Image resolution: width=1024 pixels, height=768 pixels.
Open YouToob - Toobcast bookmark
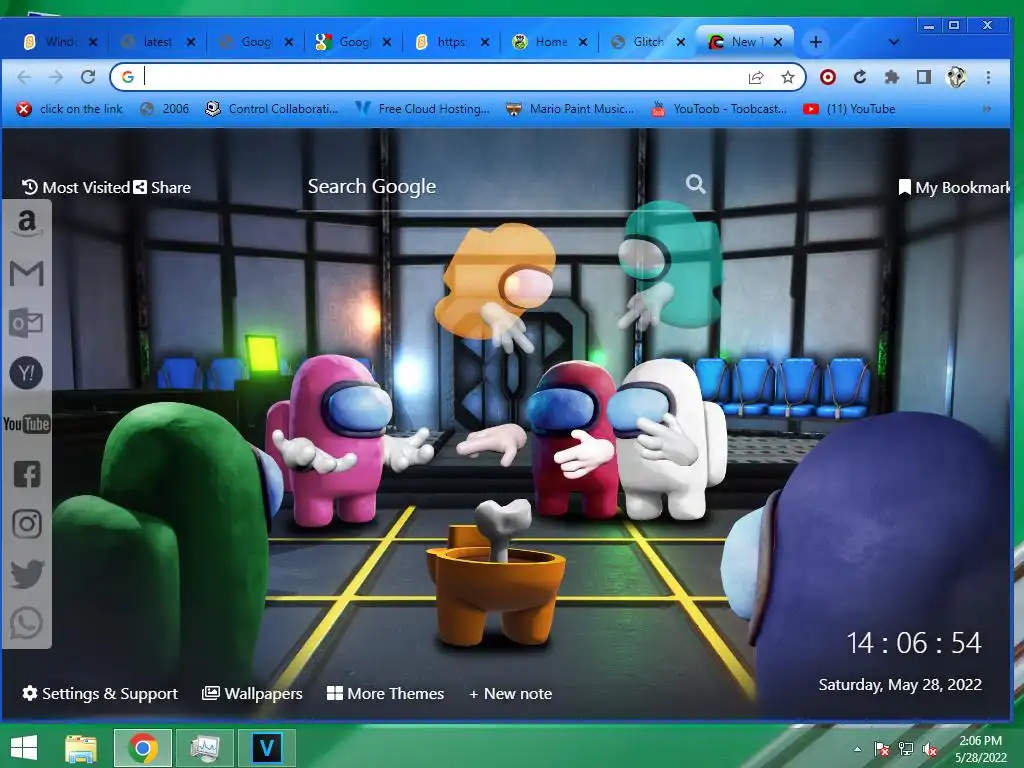tap(719, 109)
